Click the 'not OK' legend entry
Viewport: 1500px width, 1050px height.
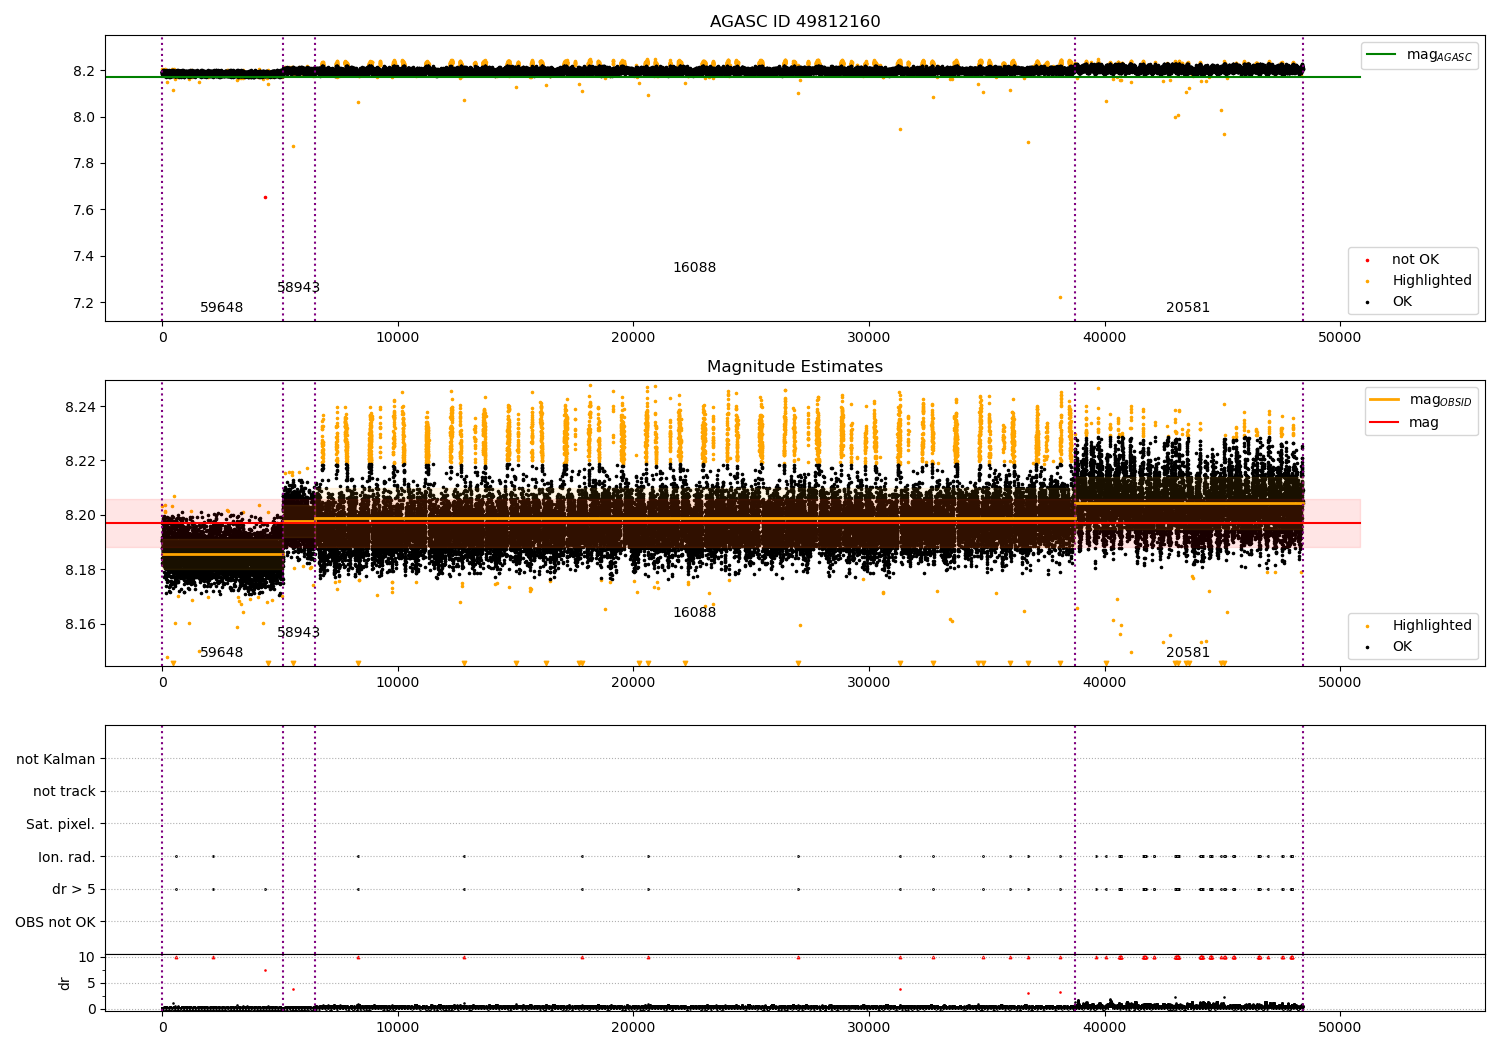[x=1415, y=260]
